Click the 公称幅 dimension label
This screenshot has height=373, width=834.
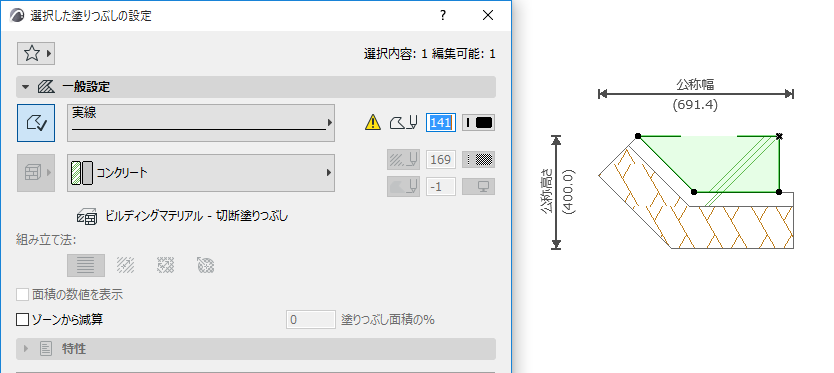click(x=695, y=84)
